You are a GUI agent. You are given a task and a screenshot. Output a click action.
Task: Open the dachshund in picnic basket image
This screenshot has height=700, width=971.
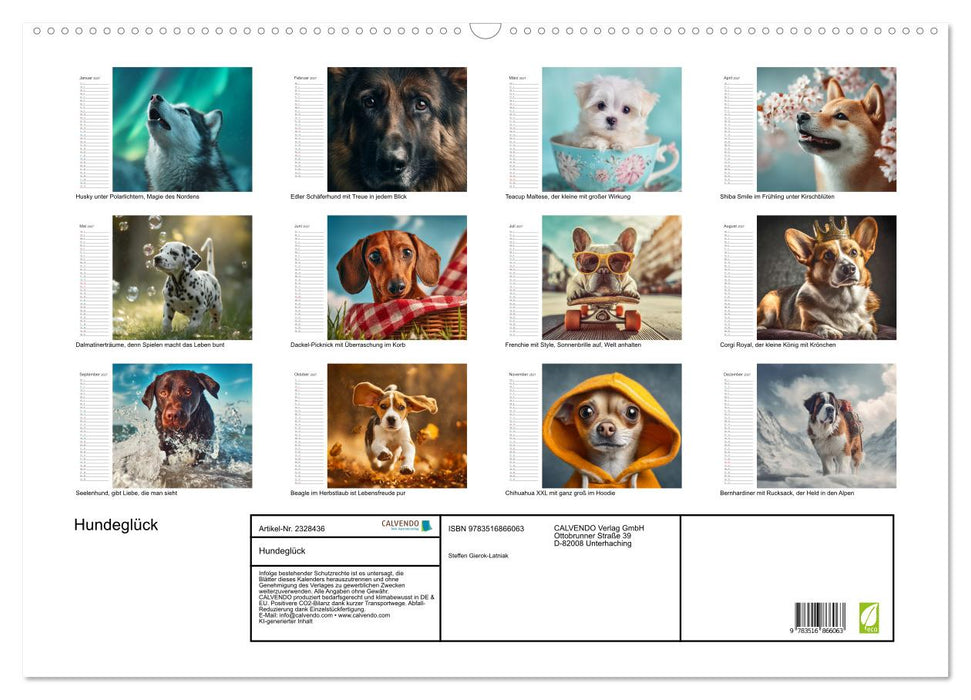(x=397, y=278)
